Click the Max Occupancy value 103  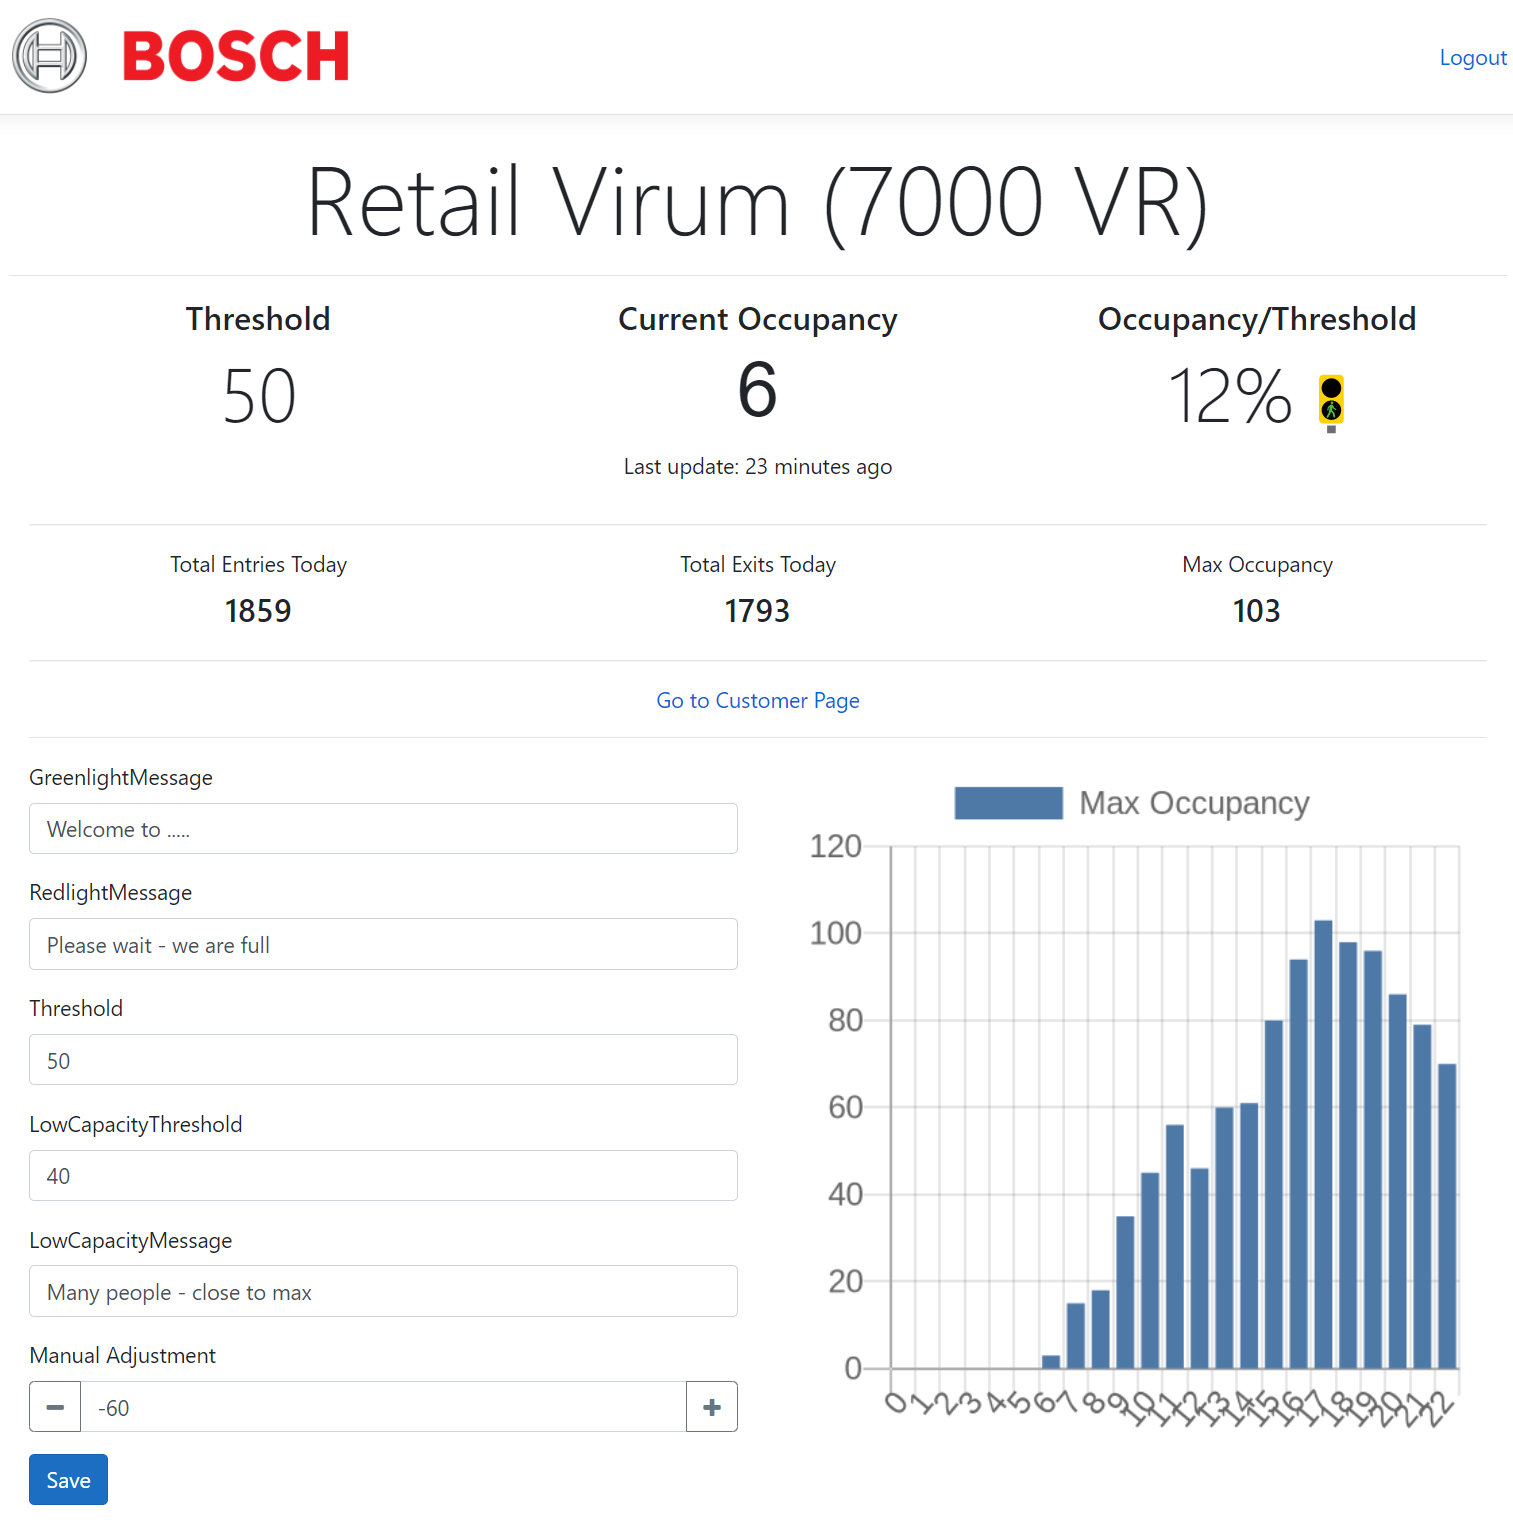[1257, 611]
